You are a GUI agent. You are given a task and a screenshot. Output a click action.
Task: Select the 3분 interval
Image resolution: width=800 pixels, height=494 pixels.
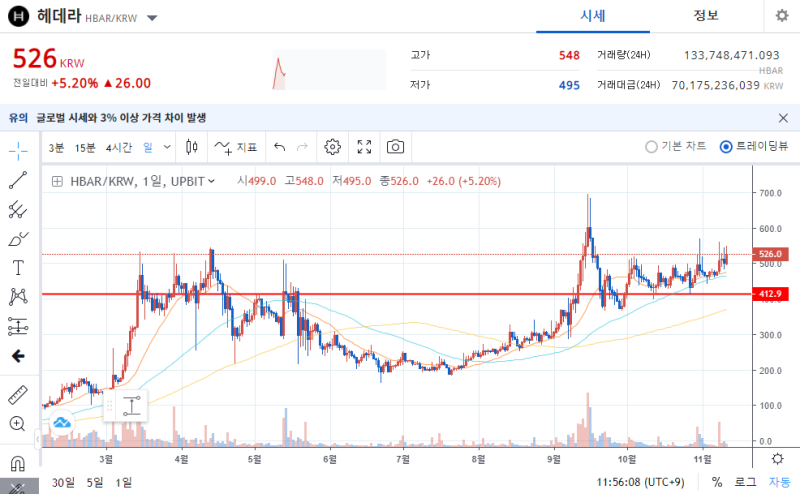[56, 147]
